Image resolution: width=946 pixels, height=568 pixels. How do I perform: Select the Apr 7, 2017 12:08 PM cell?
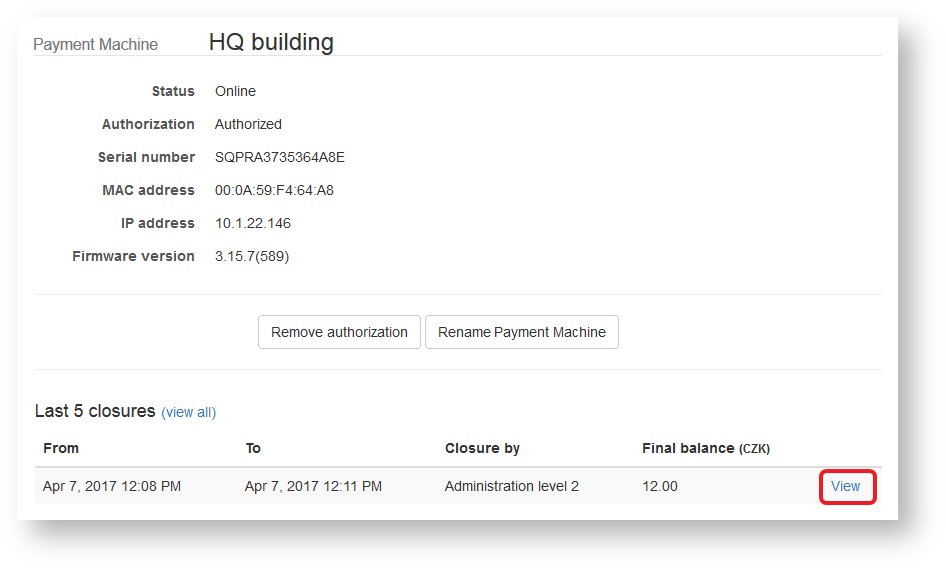click(x=112, y=486)
